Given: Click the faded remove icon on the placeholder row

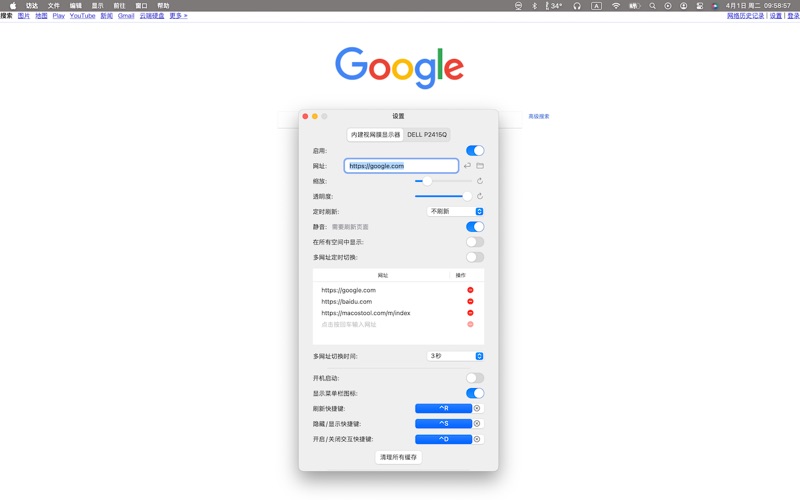Looking at the screenshot, I should (x=470, y=324).
